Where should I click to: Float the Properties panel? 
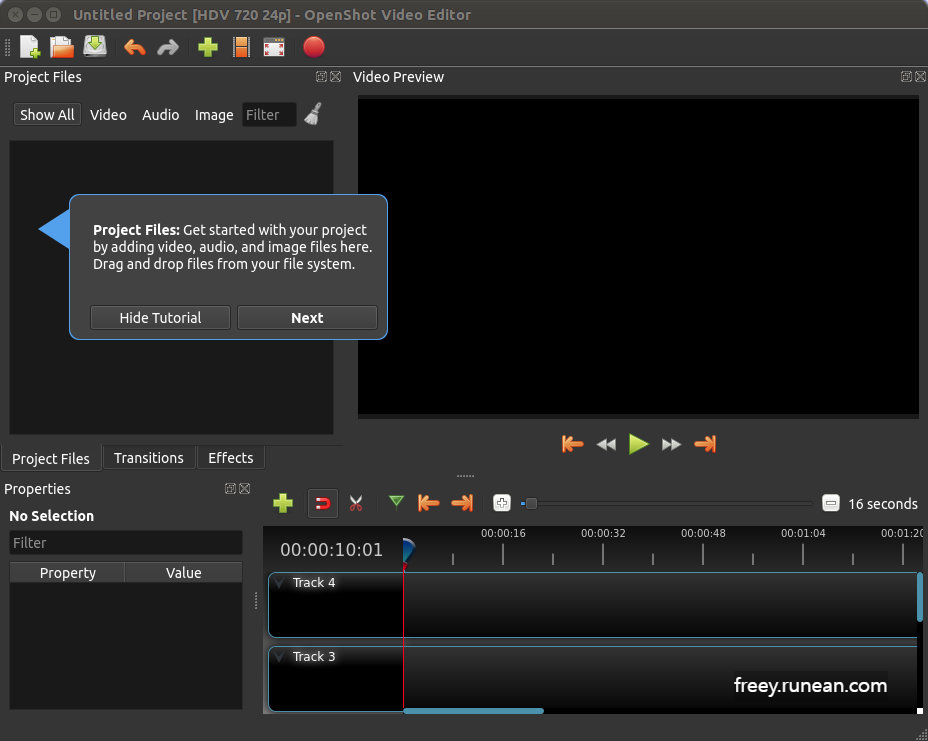tap(230, 488)
